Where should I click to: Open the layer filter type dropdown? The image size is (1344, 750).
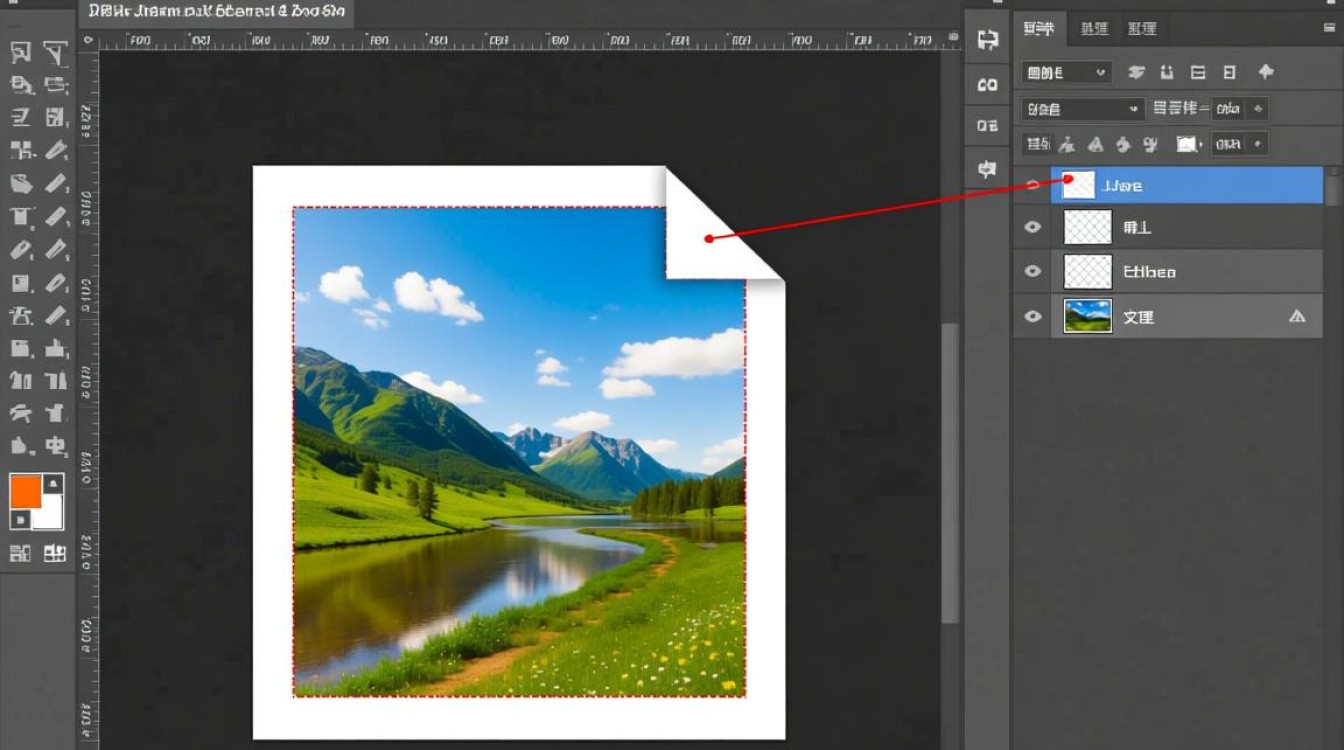1066,72
